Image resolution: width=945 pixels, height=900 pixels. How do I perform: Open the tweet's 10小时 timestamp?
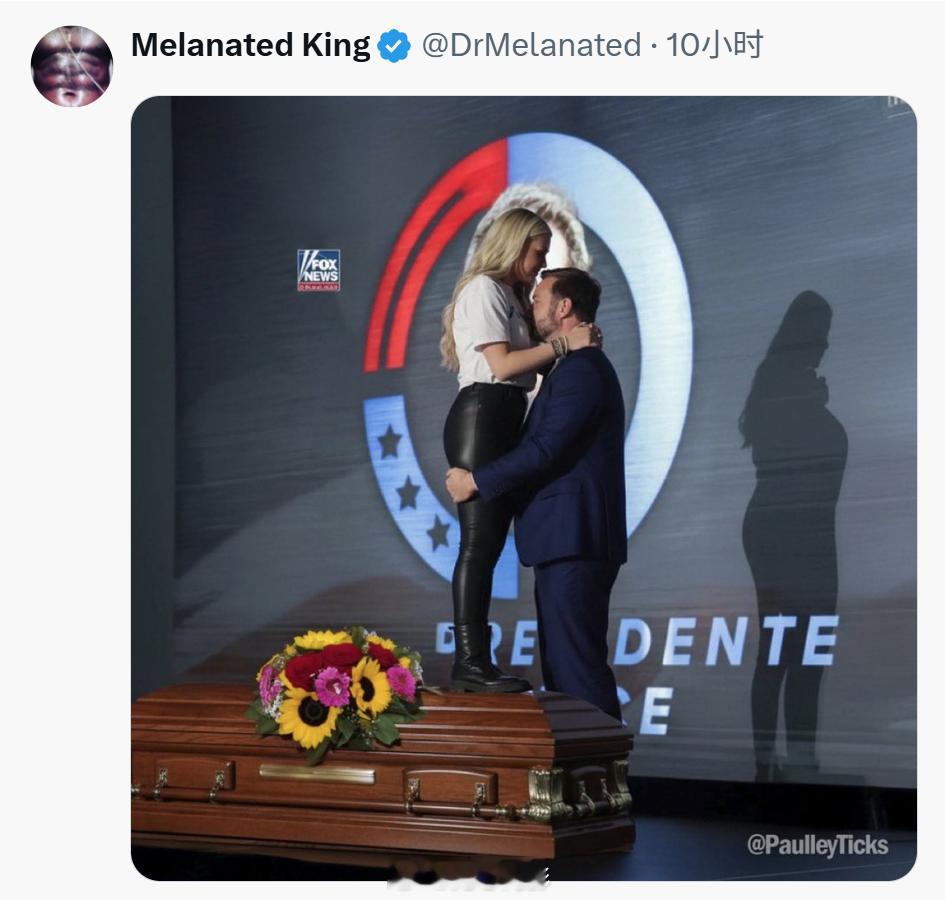tap(714, 45)
